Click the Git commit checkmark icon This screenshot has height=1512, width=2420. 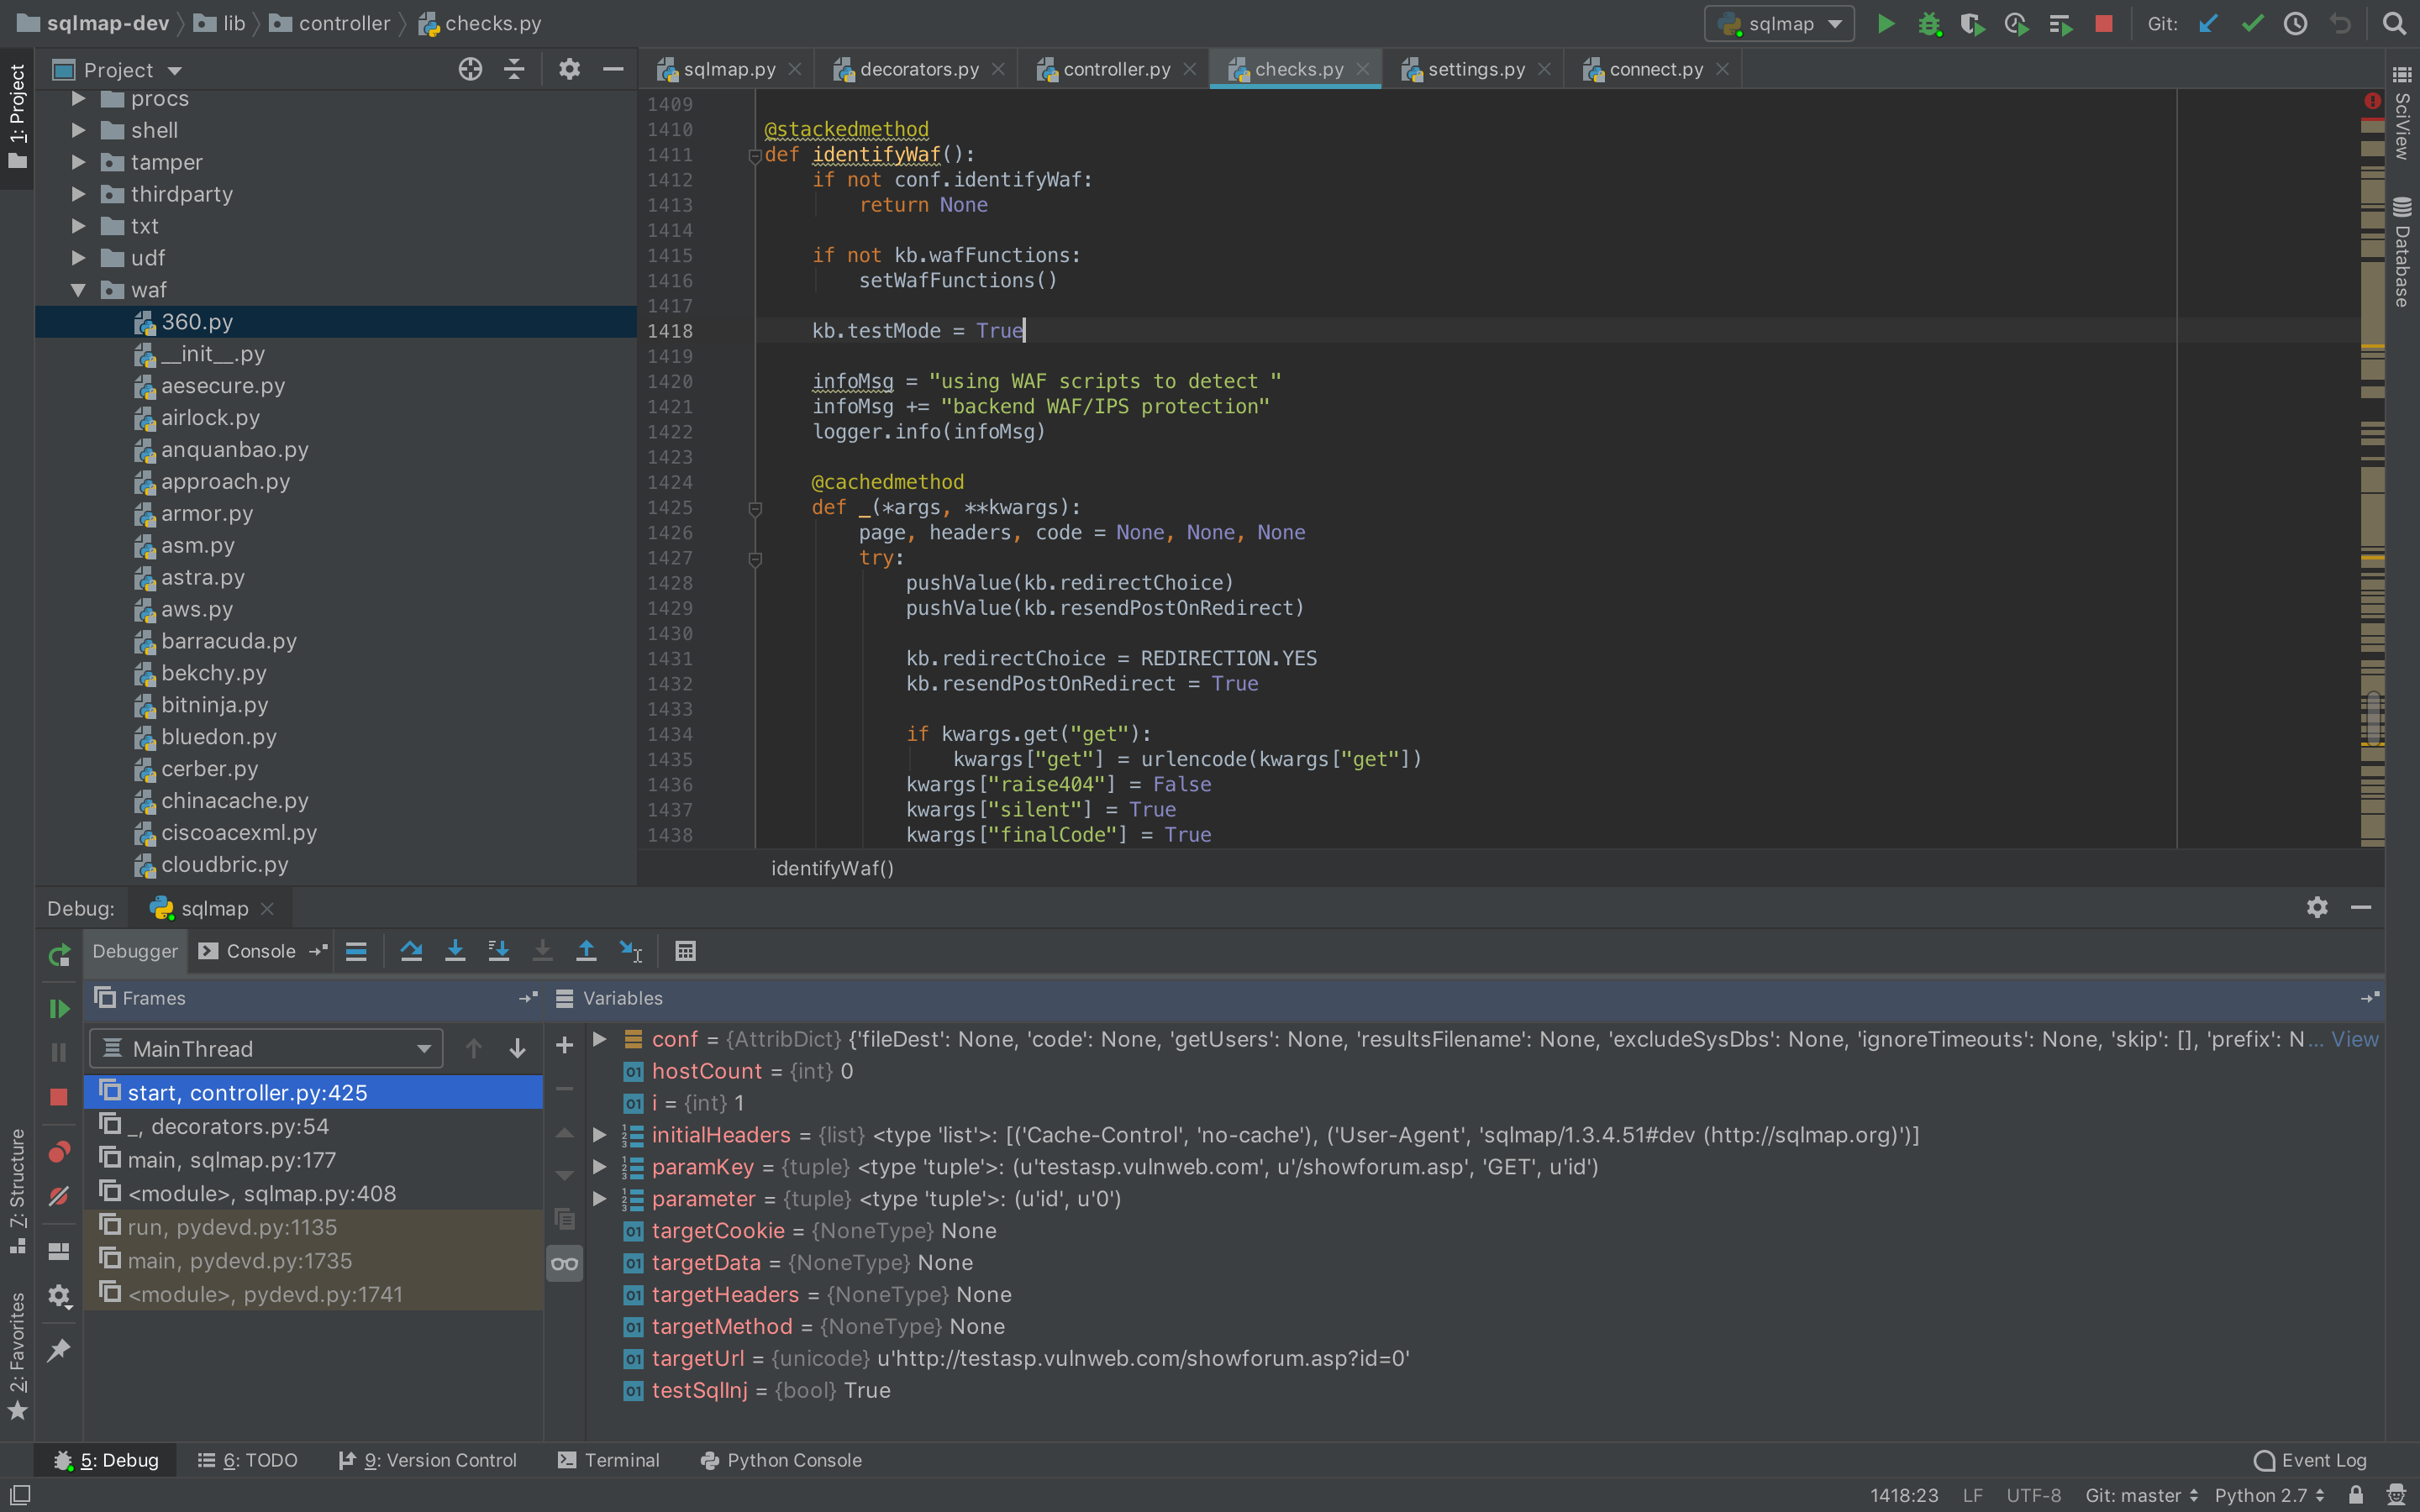pos(2251,24)
